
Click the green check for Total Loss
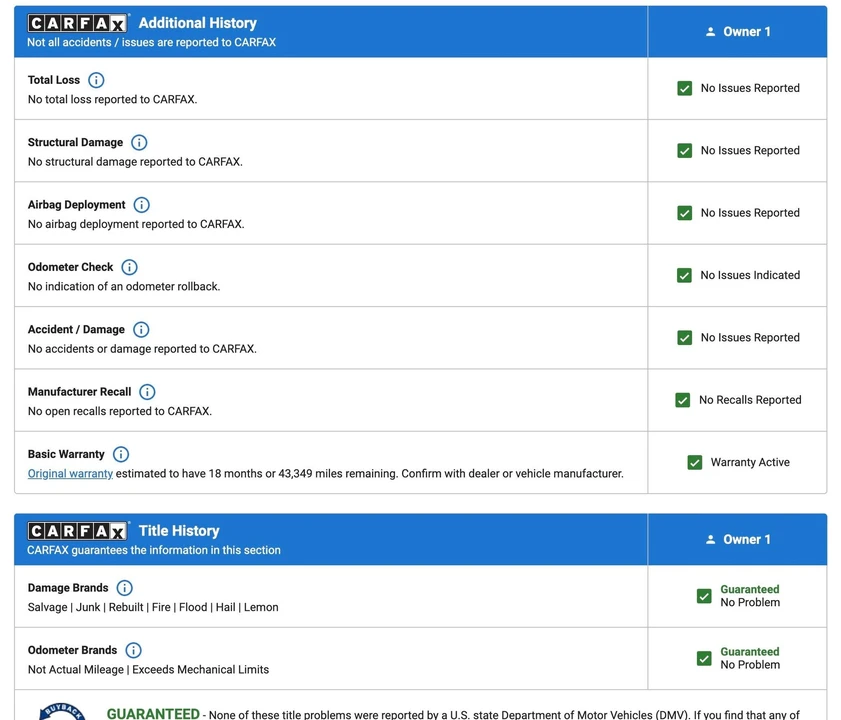(684, 88)
